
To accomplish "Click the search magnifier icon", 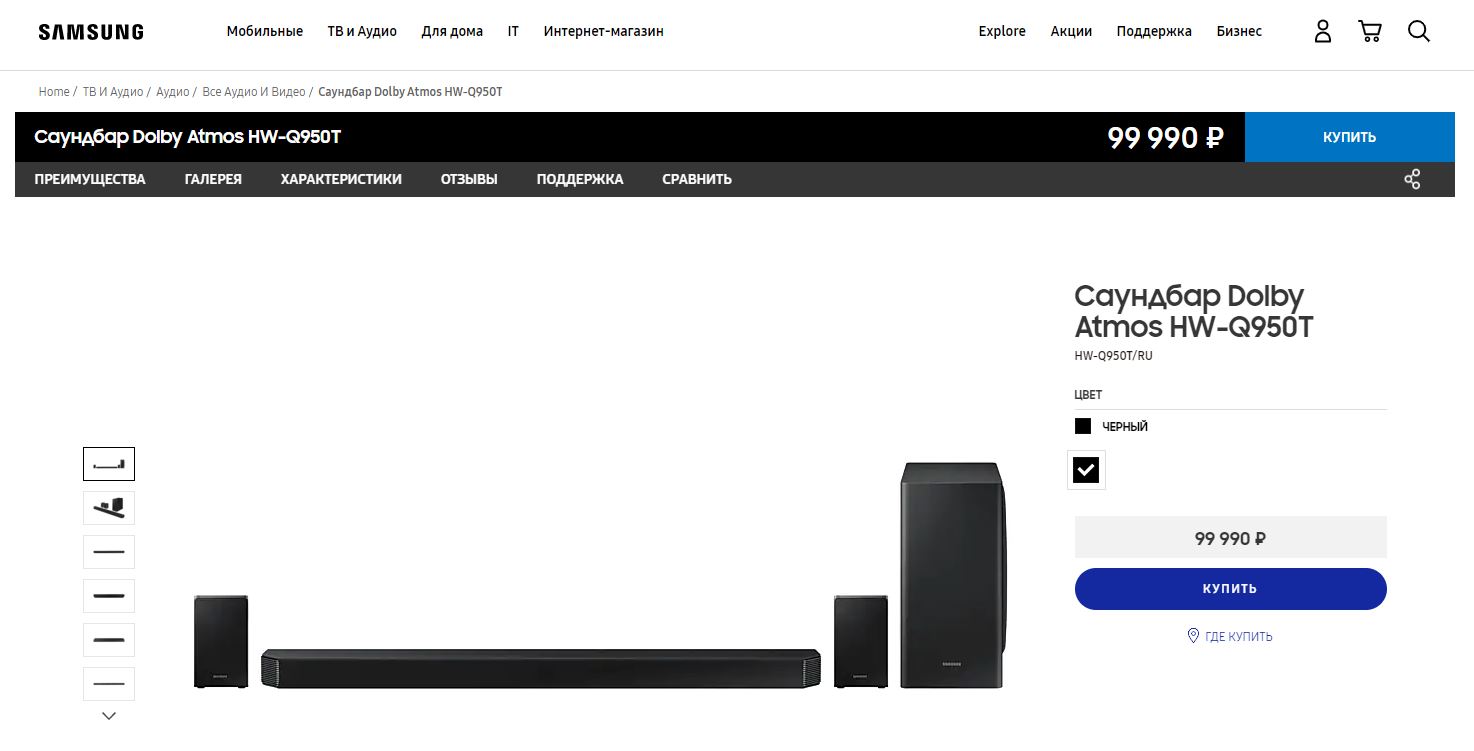I will pos(1418,31).
